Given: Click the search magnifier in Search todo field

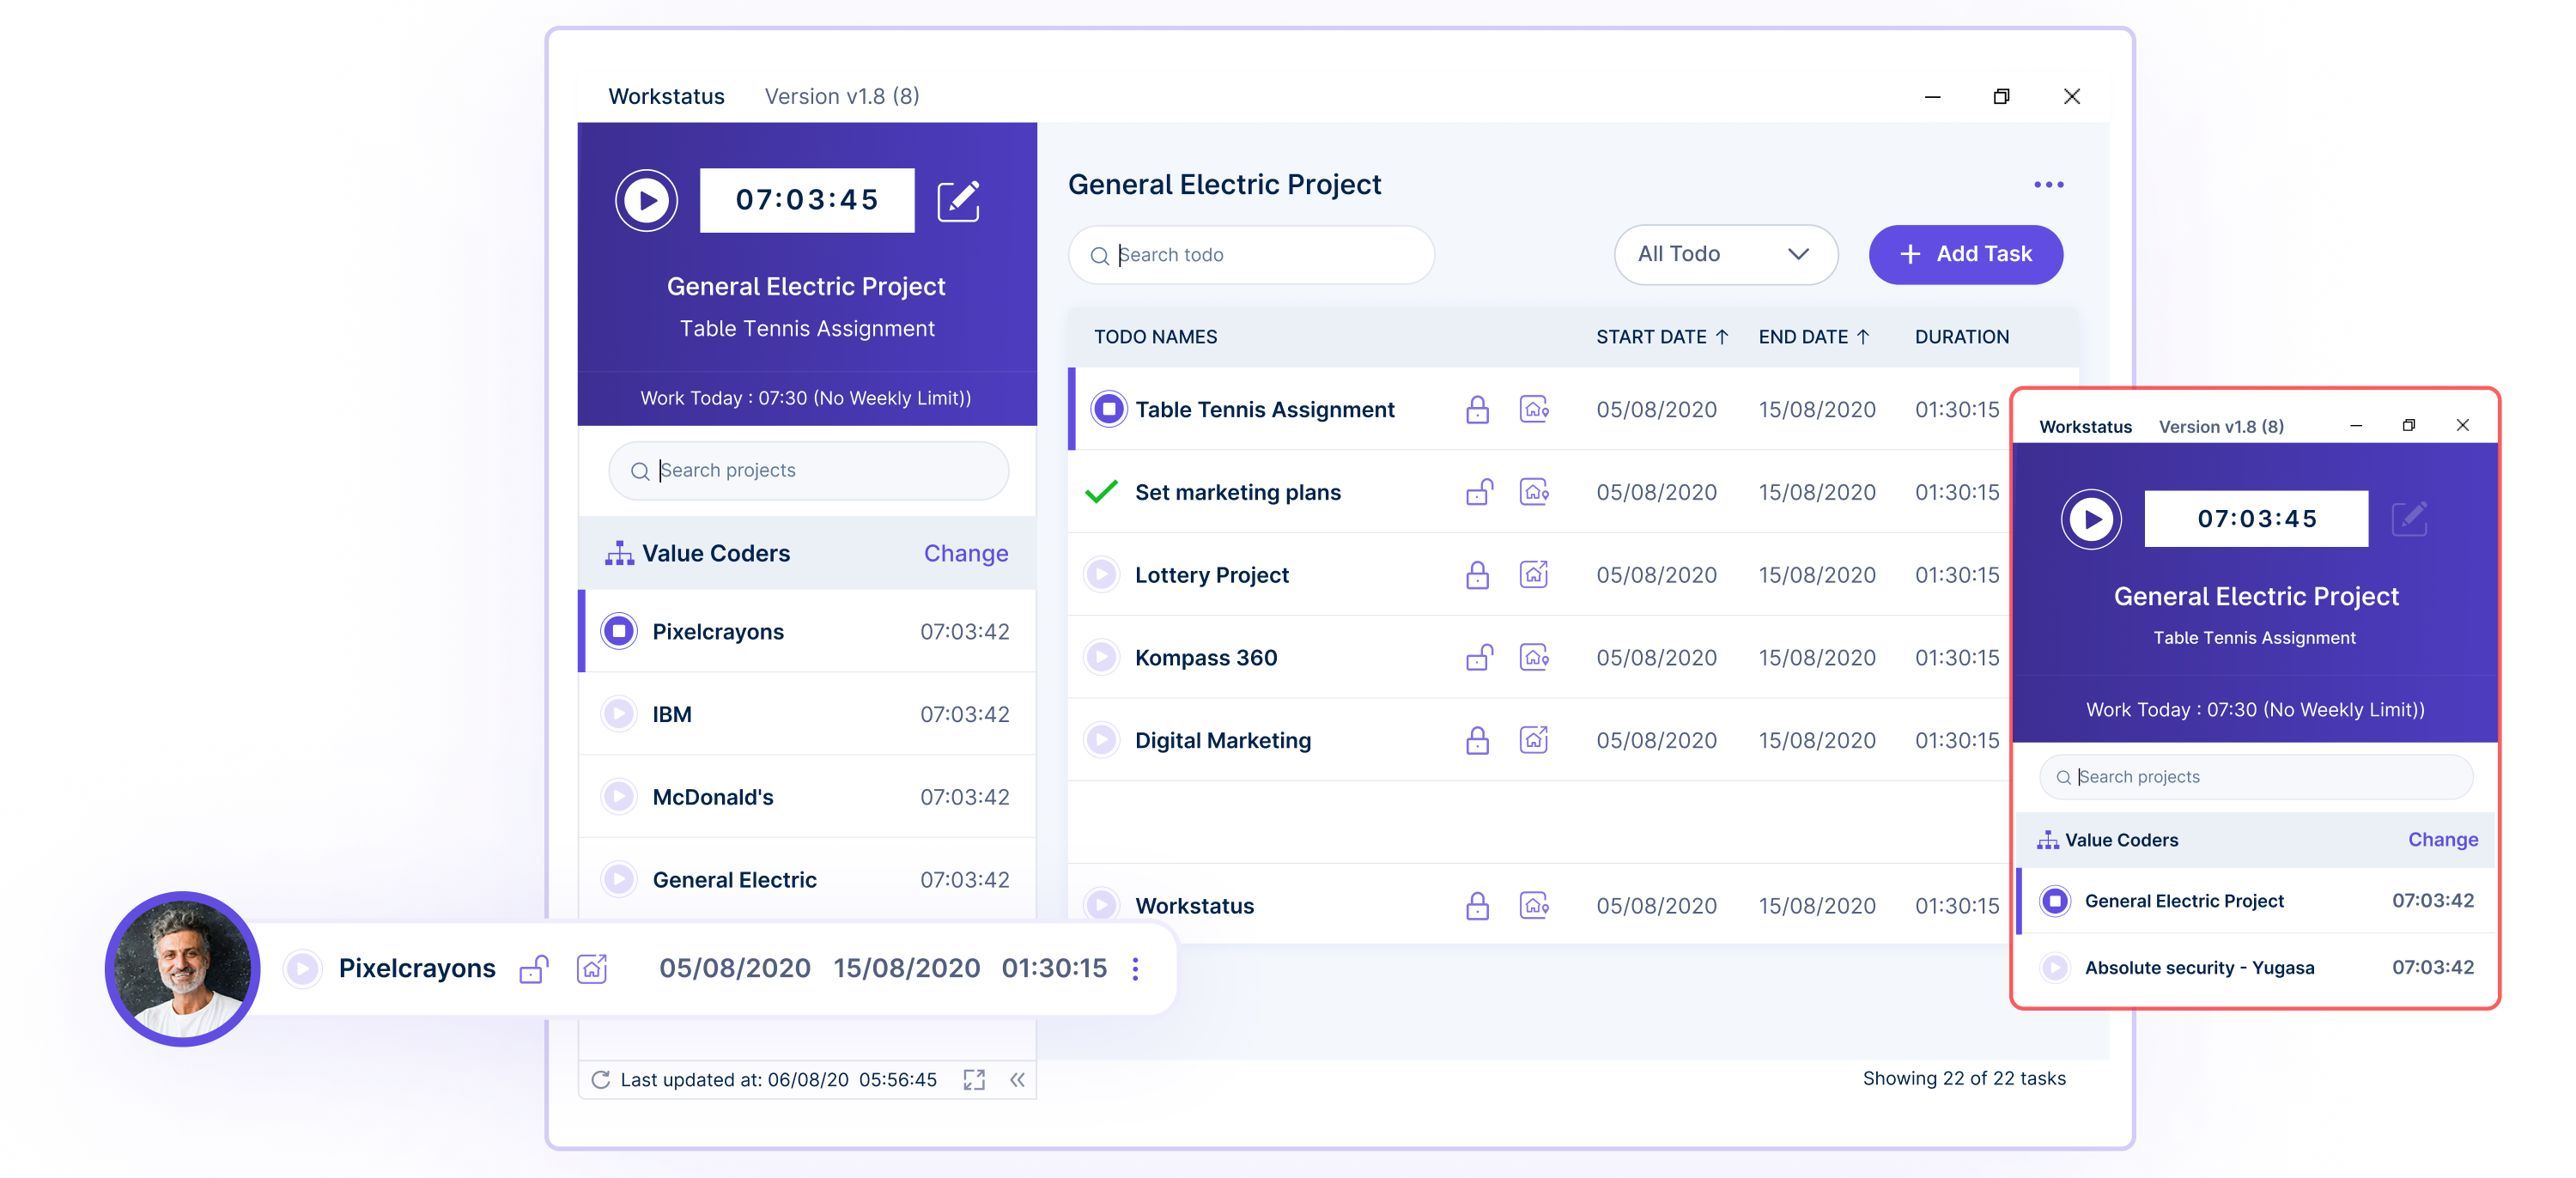Looking at the screenshot, I should pos(1100,255).
